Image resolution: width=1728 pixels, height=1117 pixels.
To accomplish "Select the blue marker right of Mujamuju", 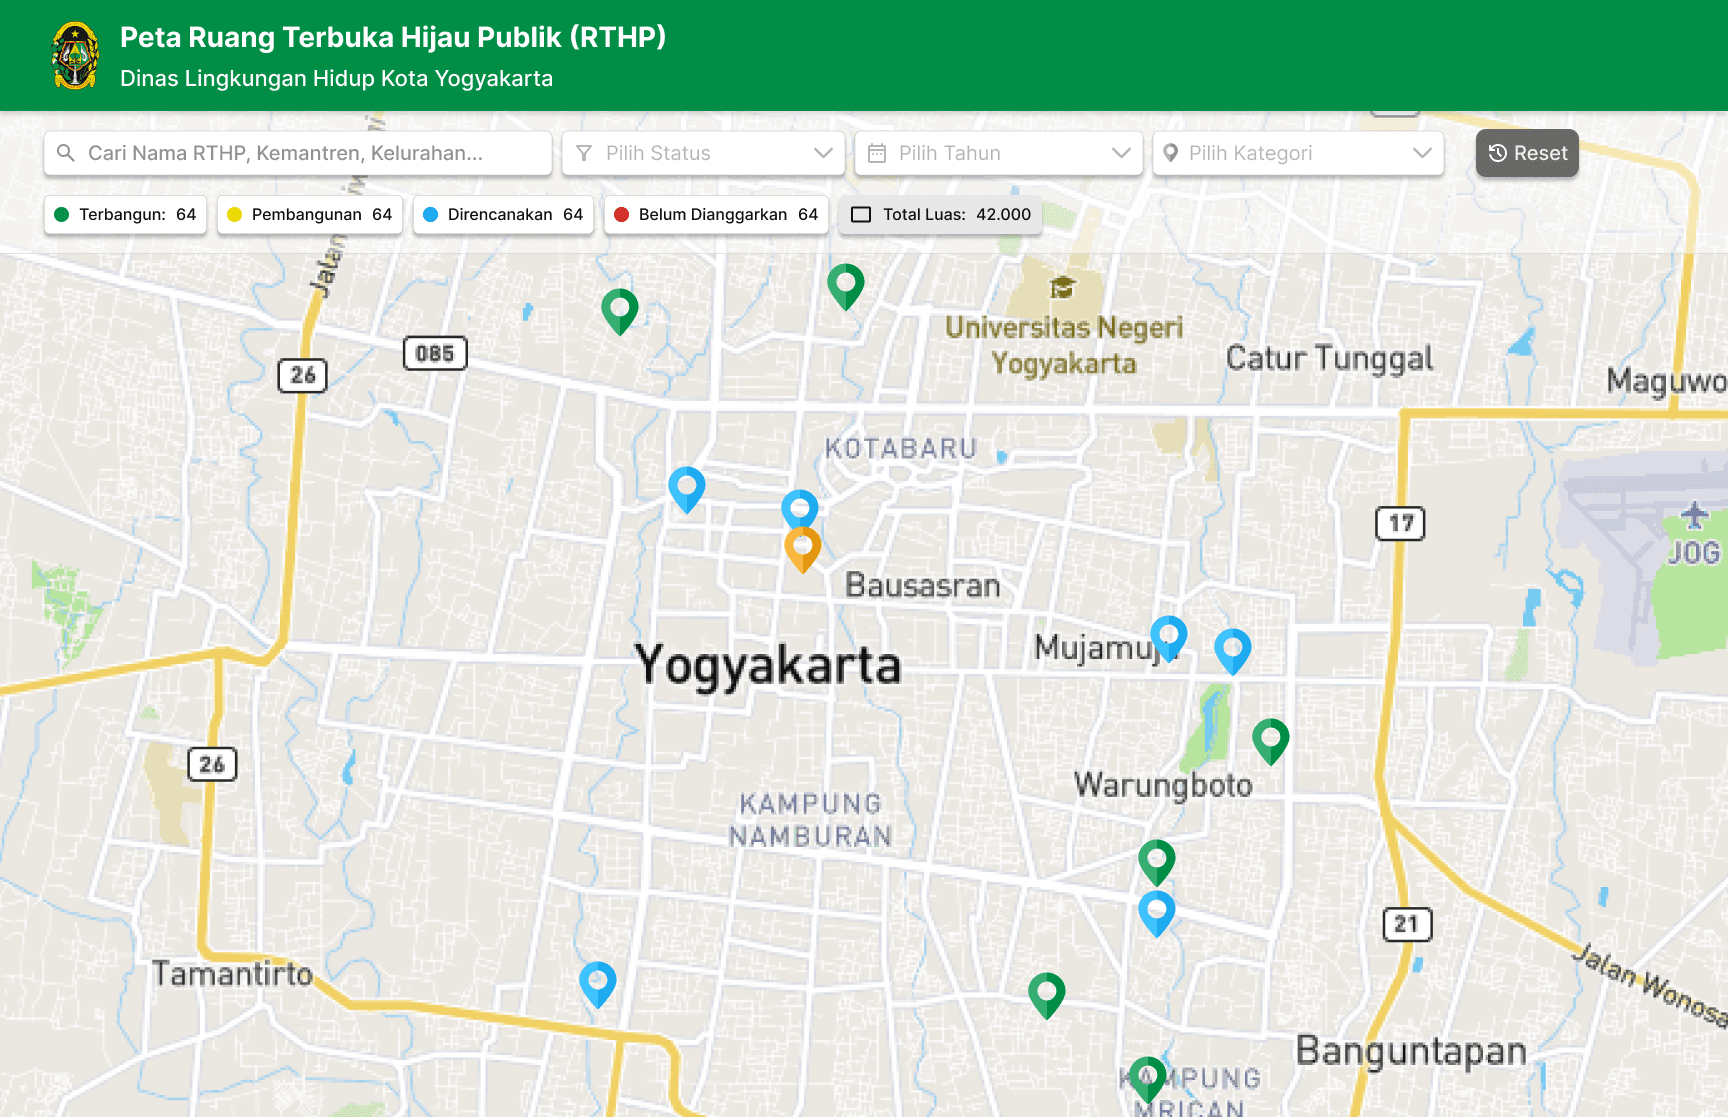I will point(1233,651).
